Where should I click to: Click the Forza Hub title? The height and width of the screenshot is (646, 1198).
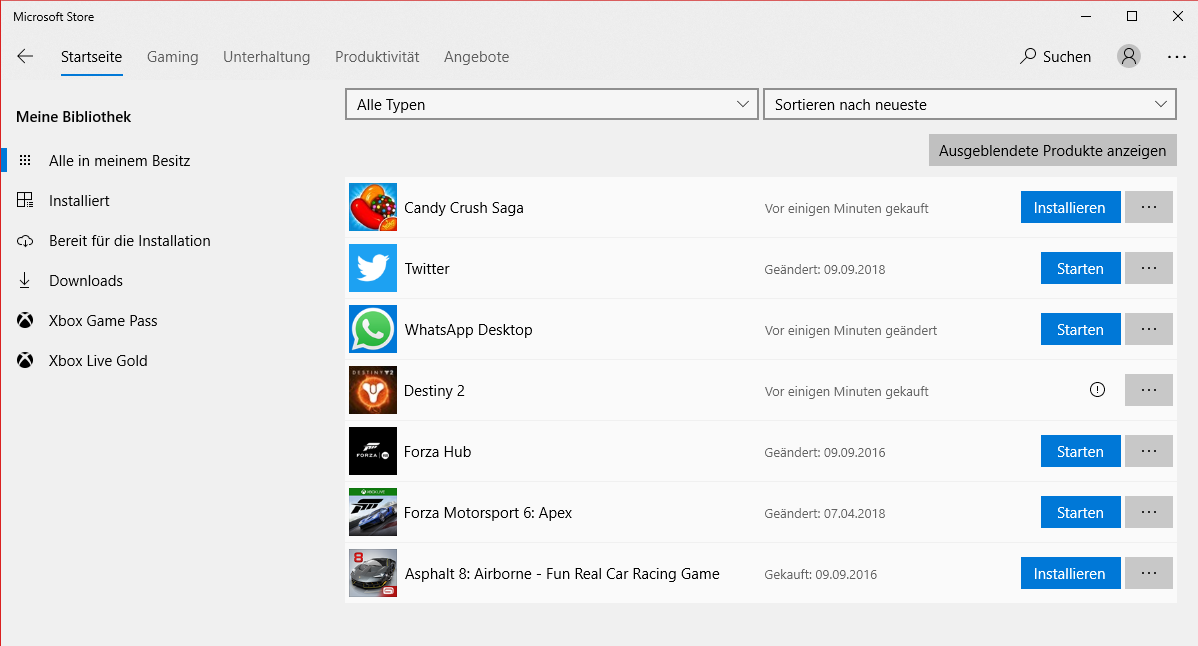pyautogui.click(x=437, y=452)
